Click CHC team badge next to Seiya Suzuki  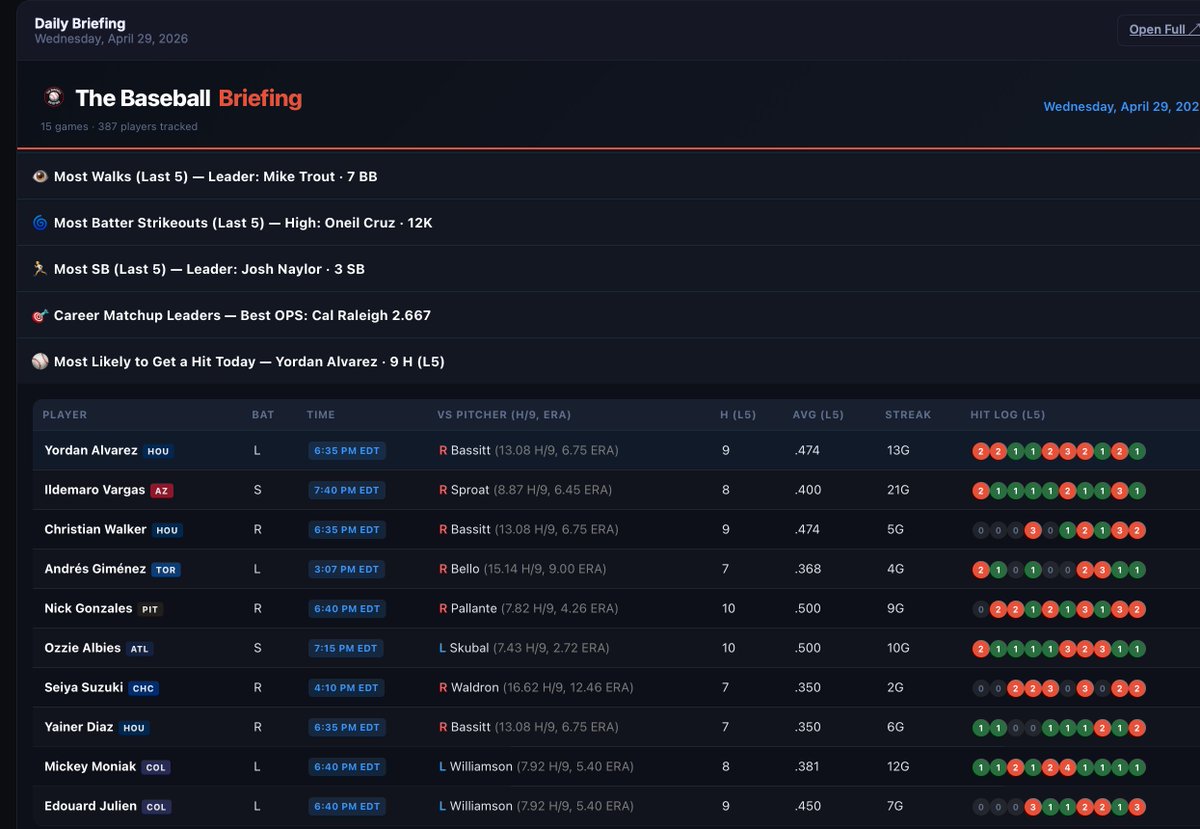pyautogui.click(x=144, y=688)
